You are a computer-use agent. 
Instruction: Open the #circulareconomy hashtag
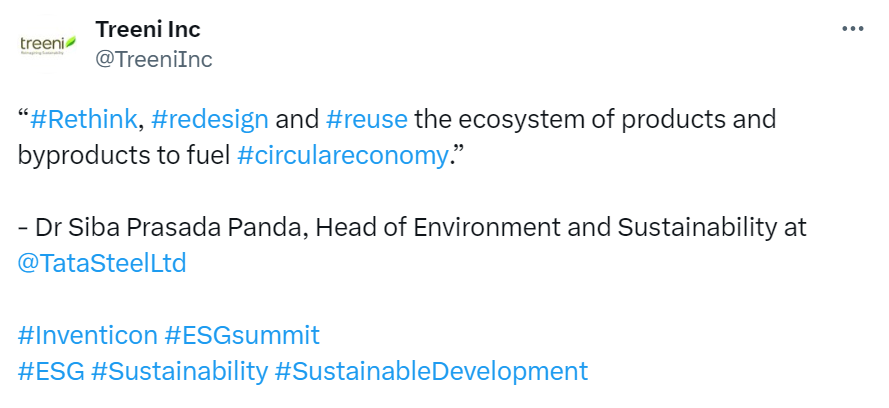(342, 156)
